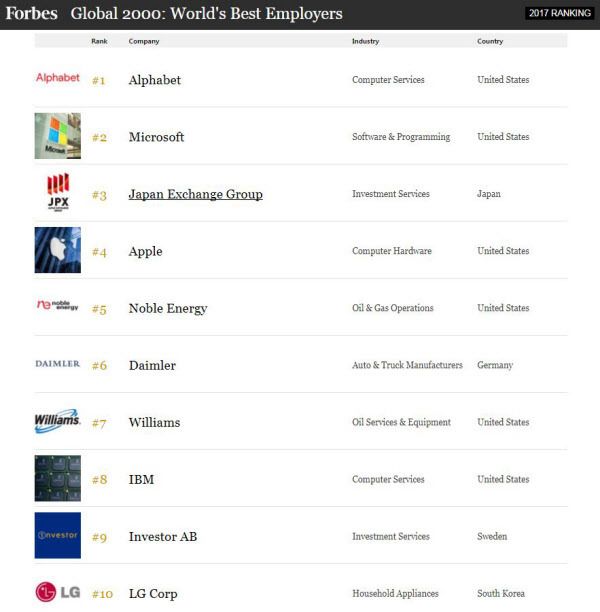Click 'United States' in Alphabet row
Image resolution: width=600 pixels, height=612 pixels.
click(503, 80)
